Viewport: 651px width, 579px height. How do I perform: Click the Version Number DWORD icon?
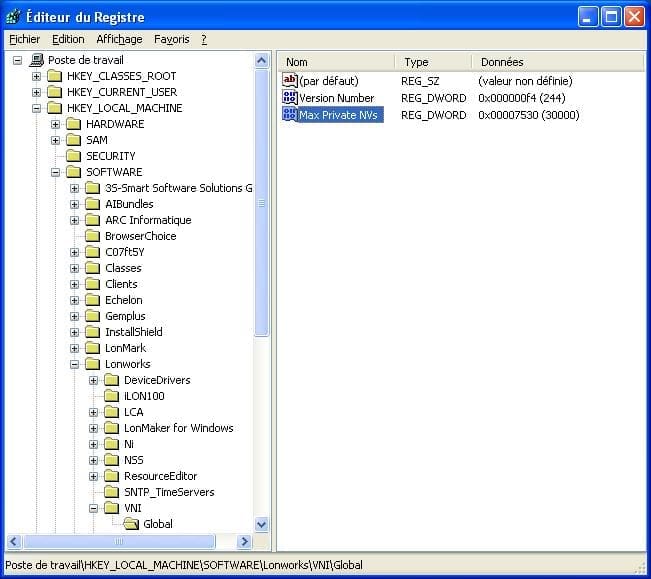290,98
